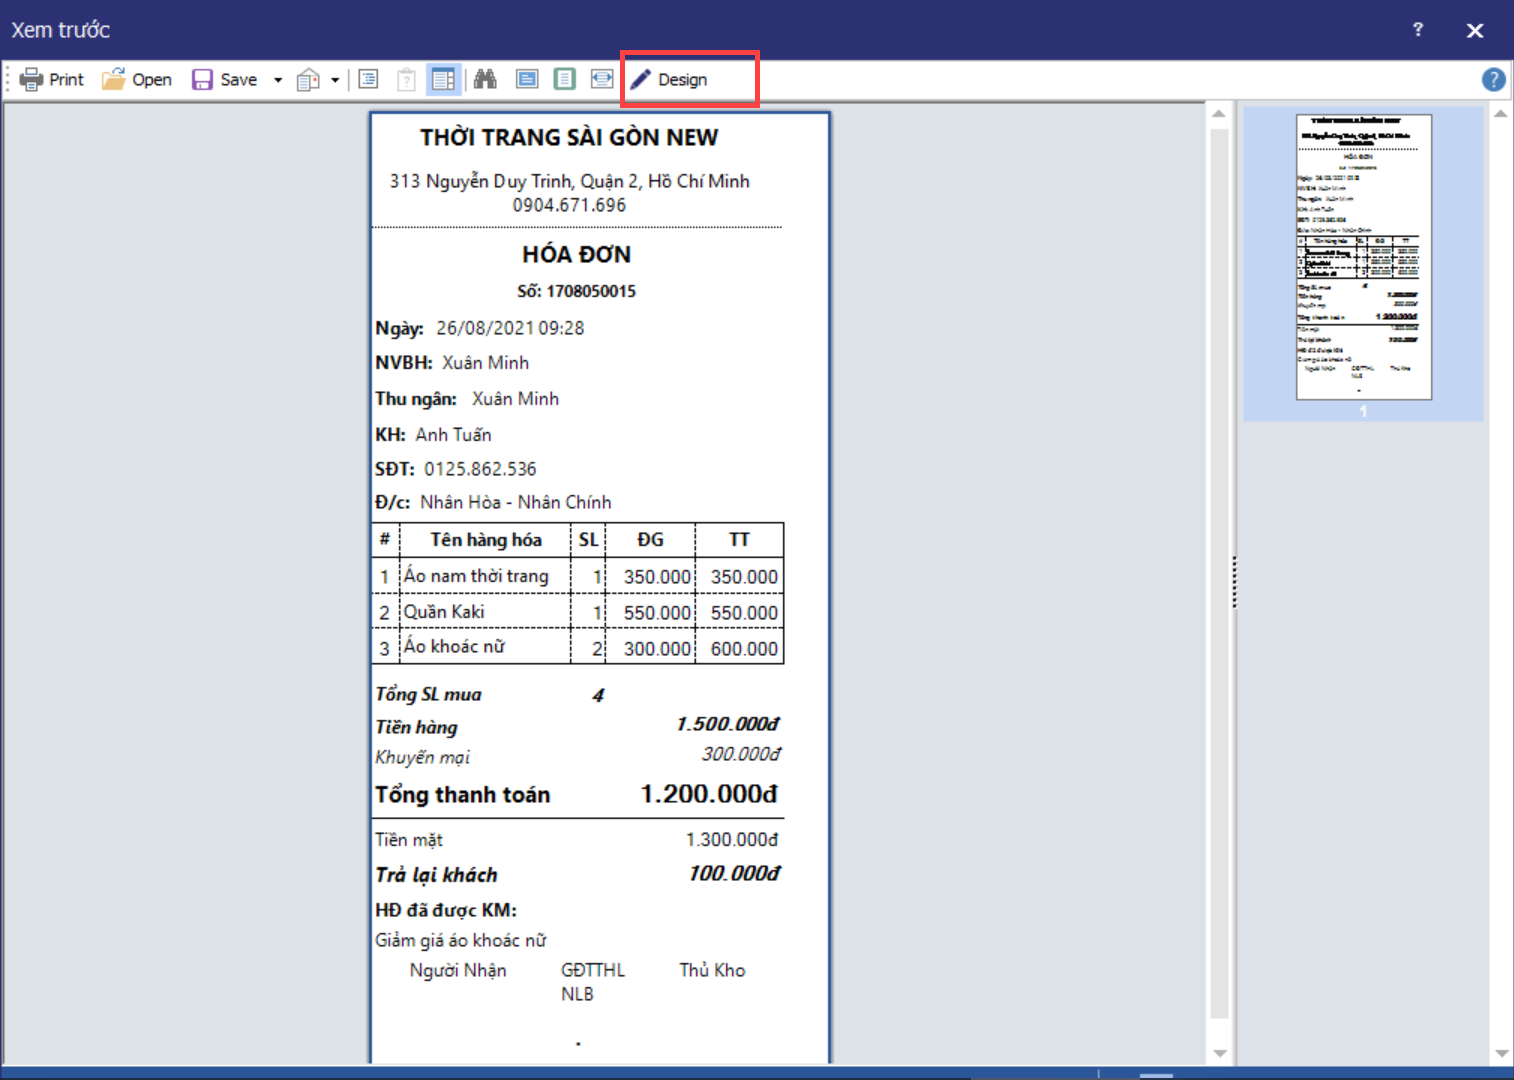Click the 'Tổng SL mua' label
Screen dimensions: 1514x1080
[428, 695]
